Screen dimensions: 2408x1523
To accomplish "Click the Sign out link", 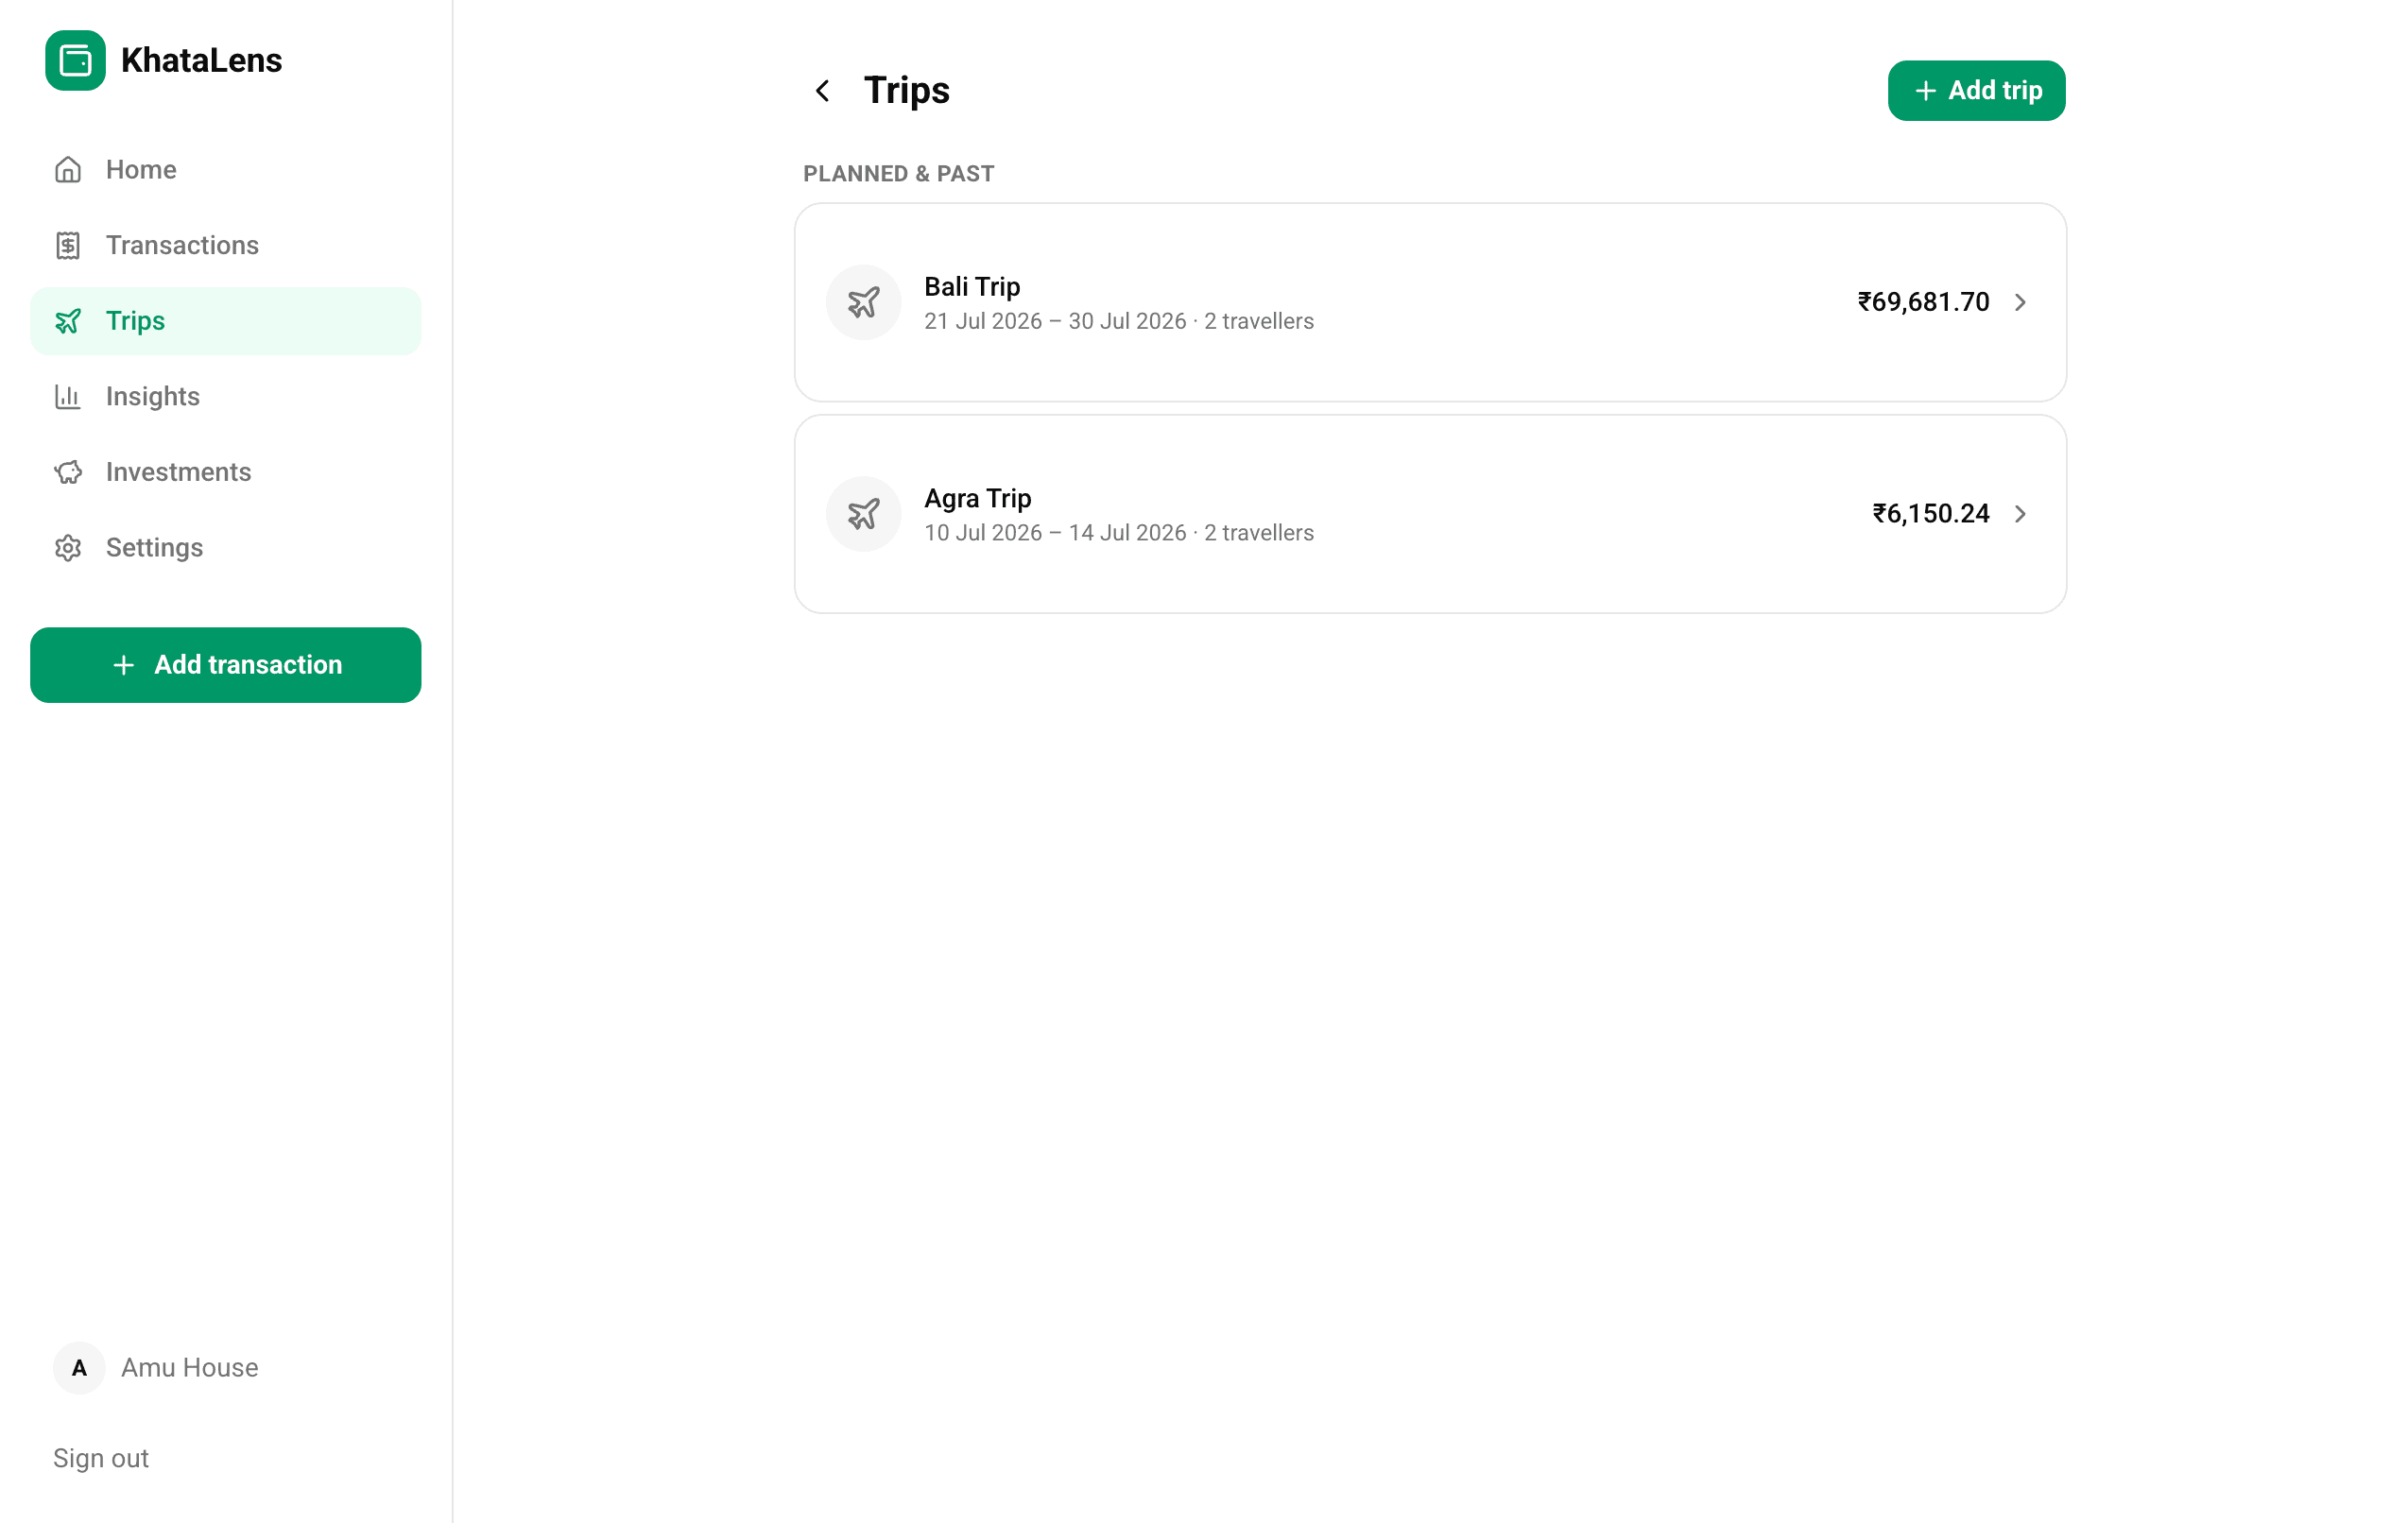I will coord(101,1458).
